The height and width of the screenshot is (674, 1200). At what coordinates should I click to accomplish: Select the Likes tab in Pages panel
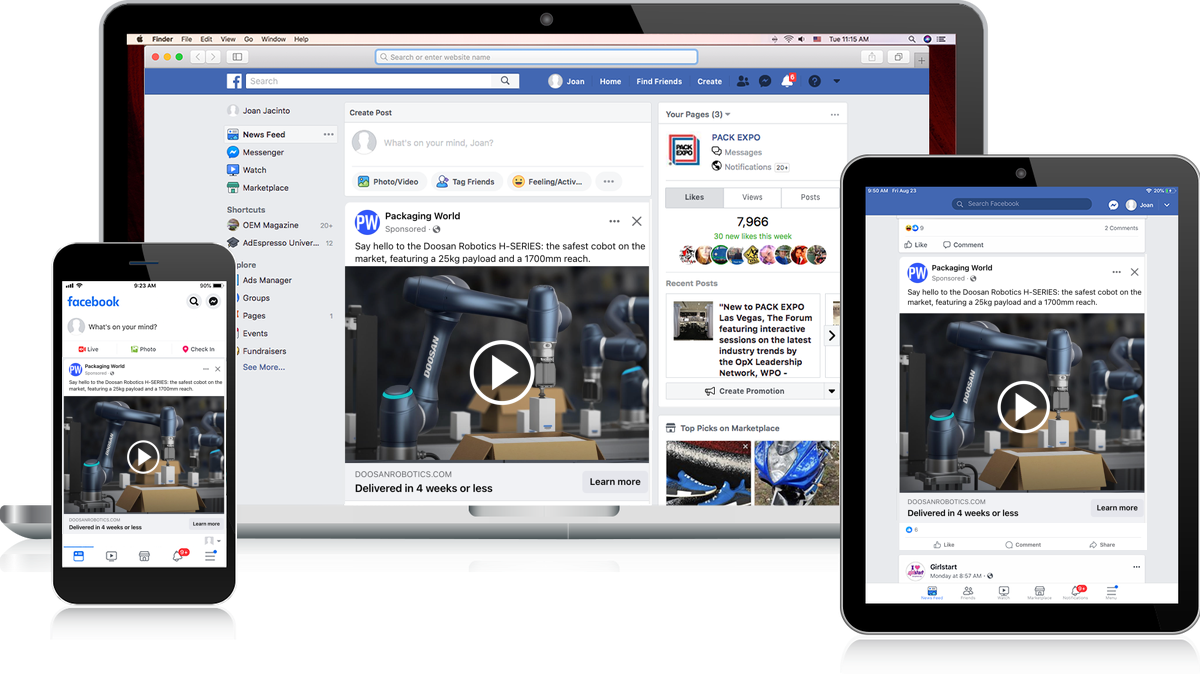pos(694,197)
